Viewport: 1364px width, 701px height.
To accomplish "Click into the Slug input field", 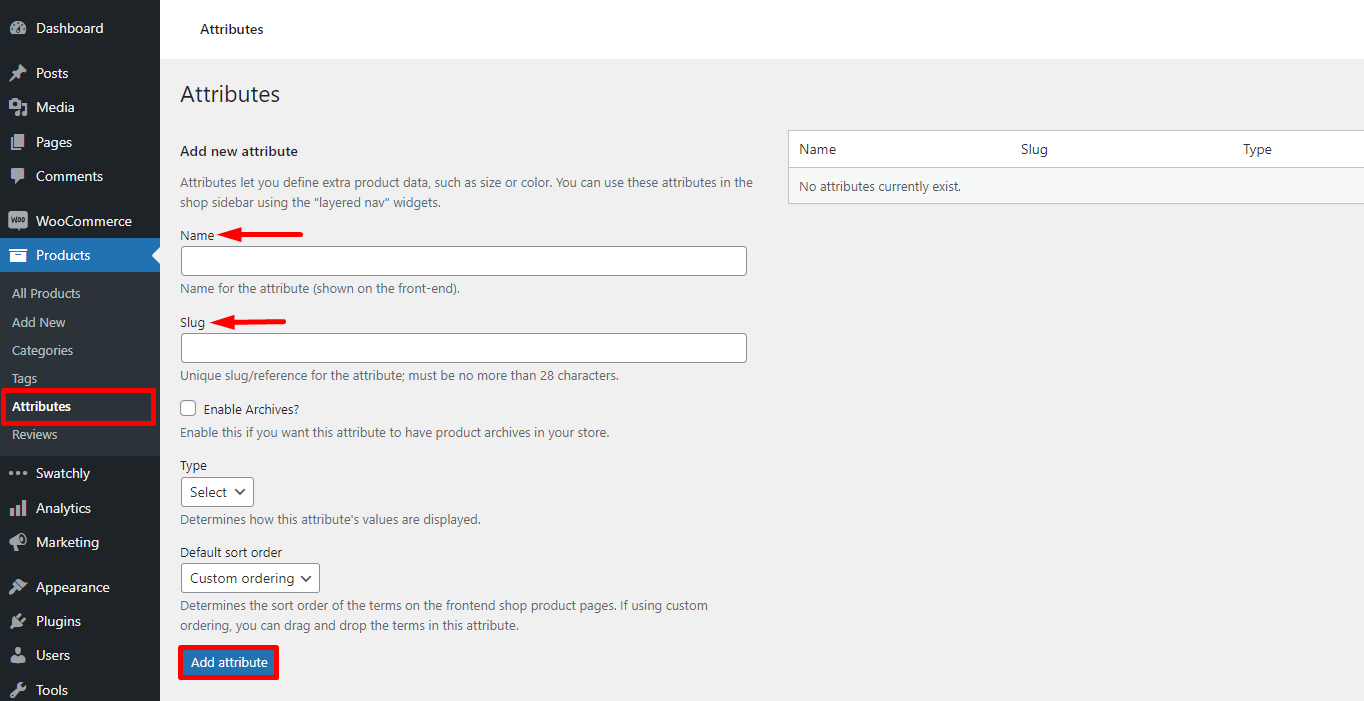I will pyautogui.click(x=463, y=348).
